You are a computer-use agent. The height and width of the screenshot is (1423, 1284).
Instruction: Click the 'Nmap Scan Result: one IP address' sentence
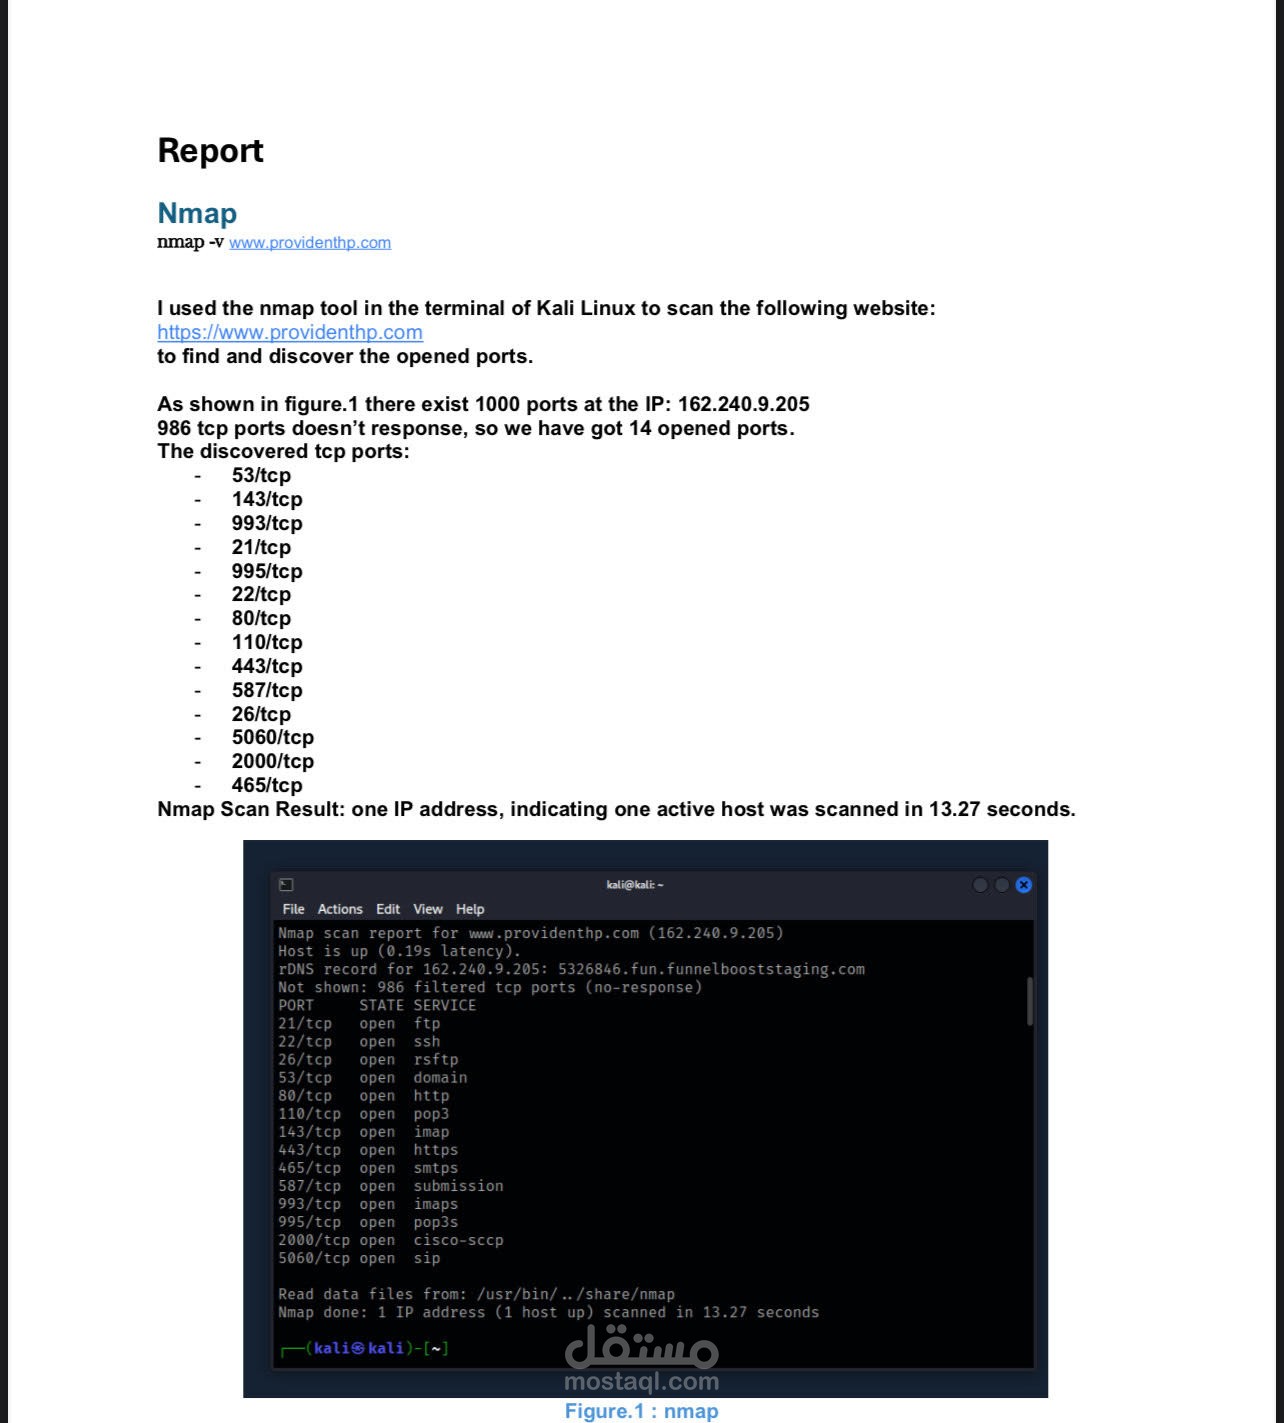(x=616, y=809)
